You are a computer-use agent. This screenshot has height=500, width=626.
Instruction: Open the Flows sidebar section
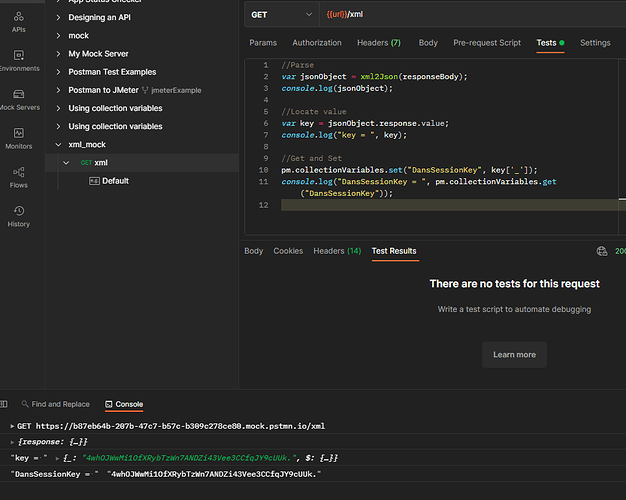tap(18, 178)
